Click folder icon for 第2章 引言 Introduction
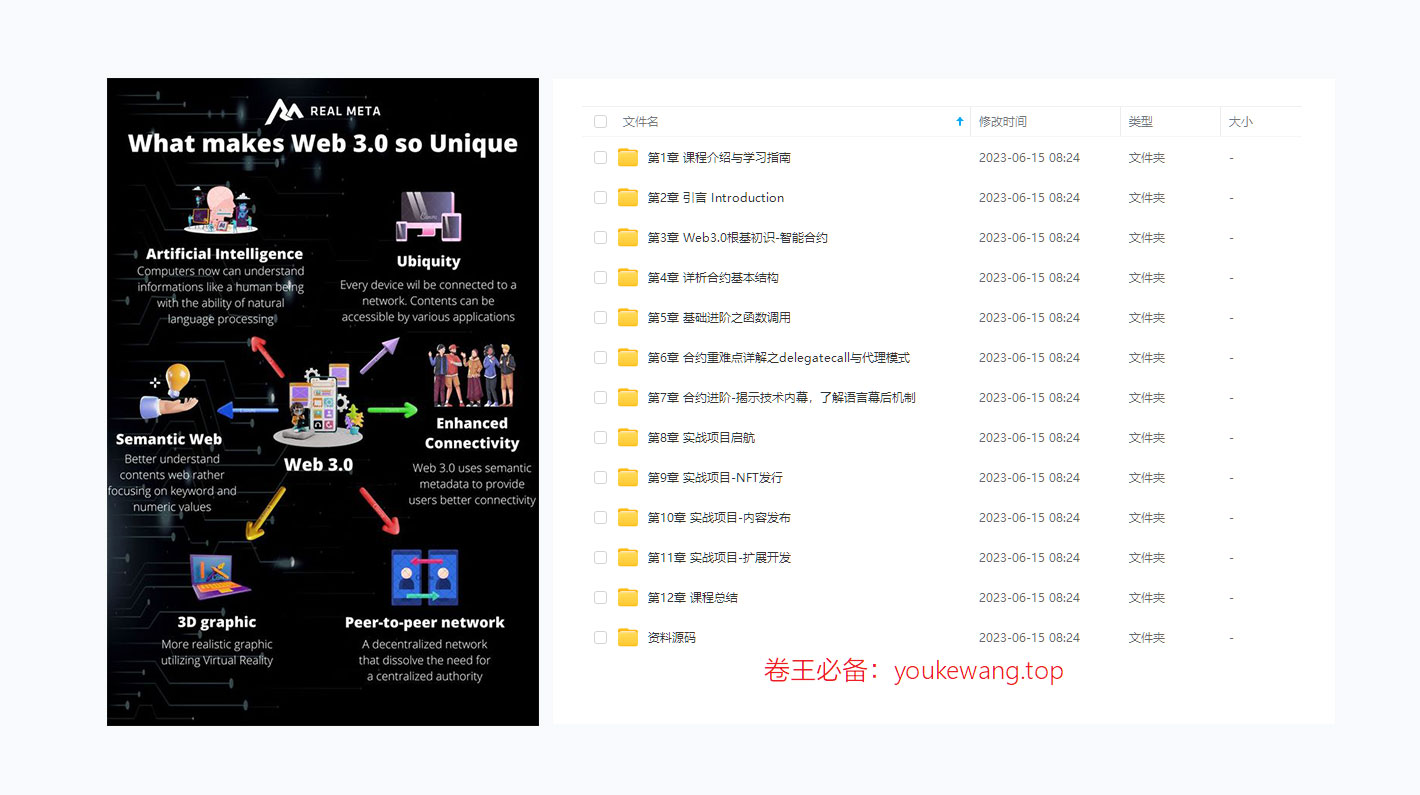 [628, 197]
